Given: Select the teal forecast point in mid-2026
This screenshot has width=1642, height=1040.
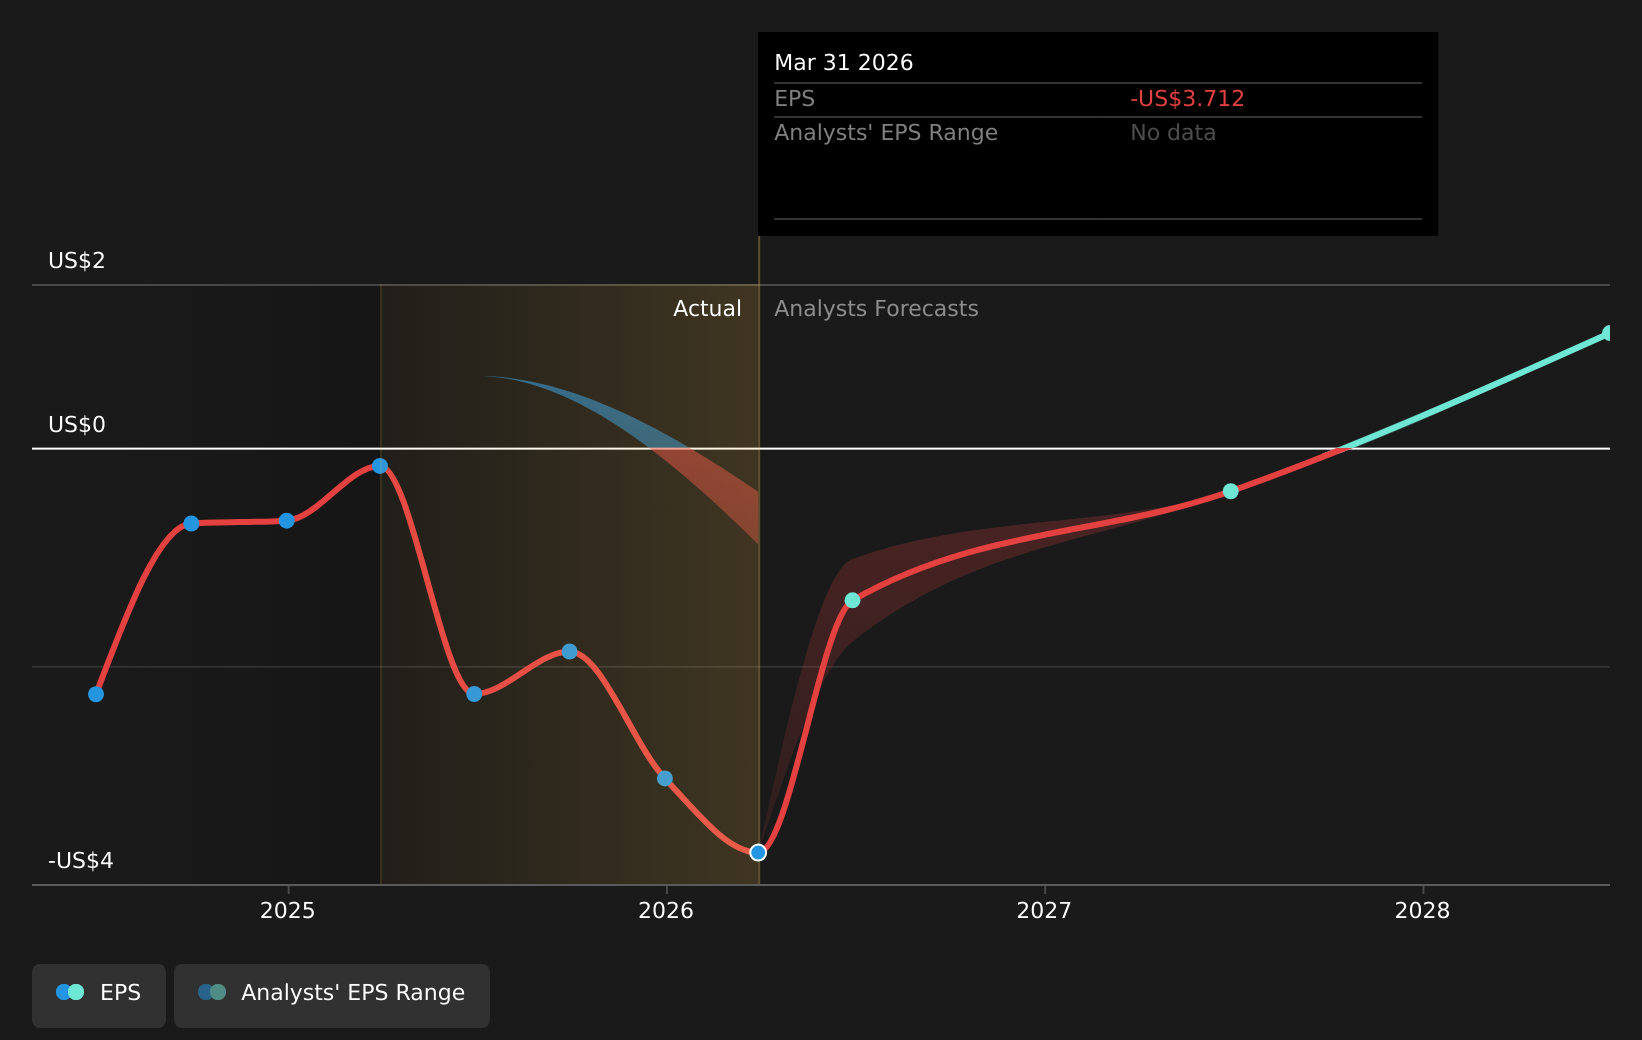Looking at the screenshot, I should point(852,600).
